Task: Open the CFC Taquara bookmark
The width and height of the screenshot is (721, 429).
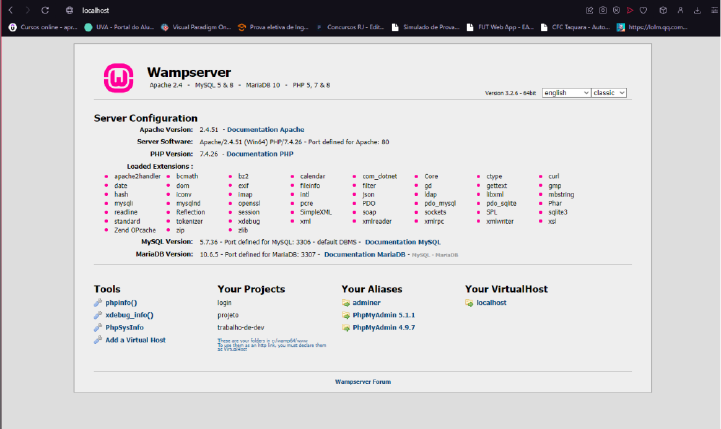Action: 575,27
